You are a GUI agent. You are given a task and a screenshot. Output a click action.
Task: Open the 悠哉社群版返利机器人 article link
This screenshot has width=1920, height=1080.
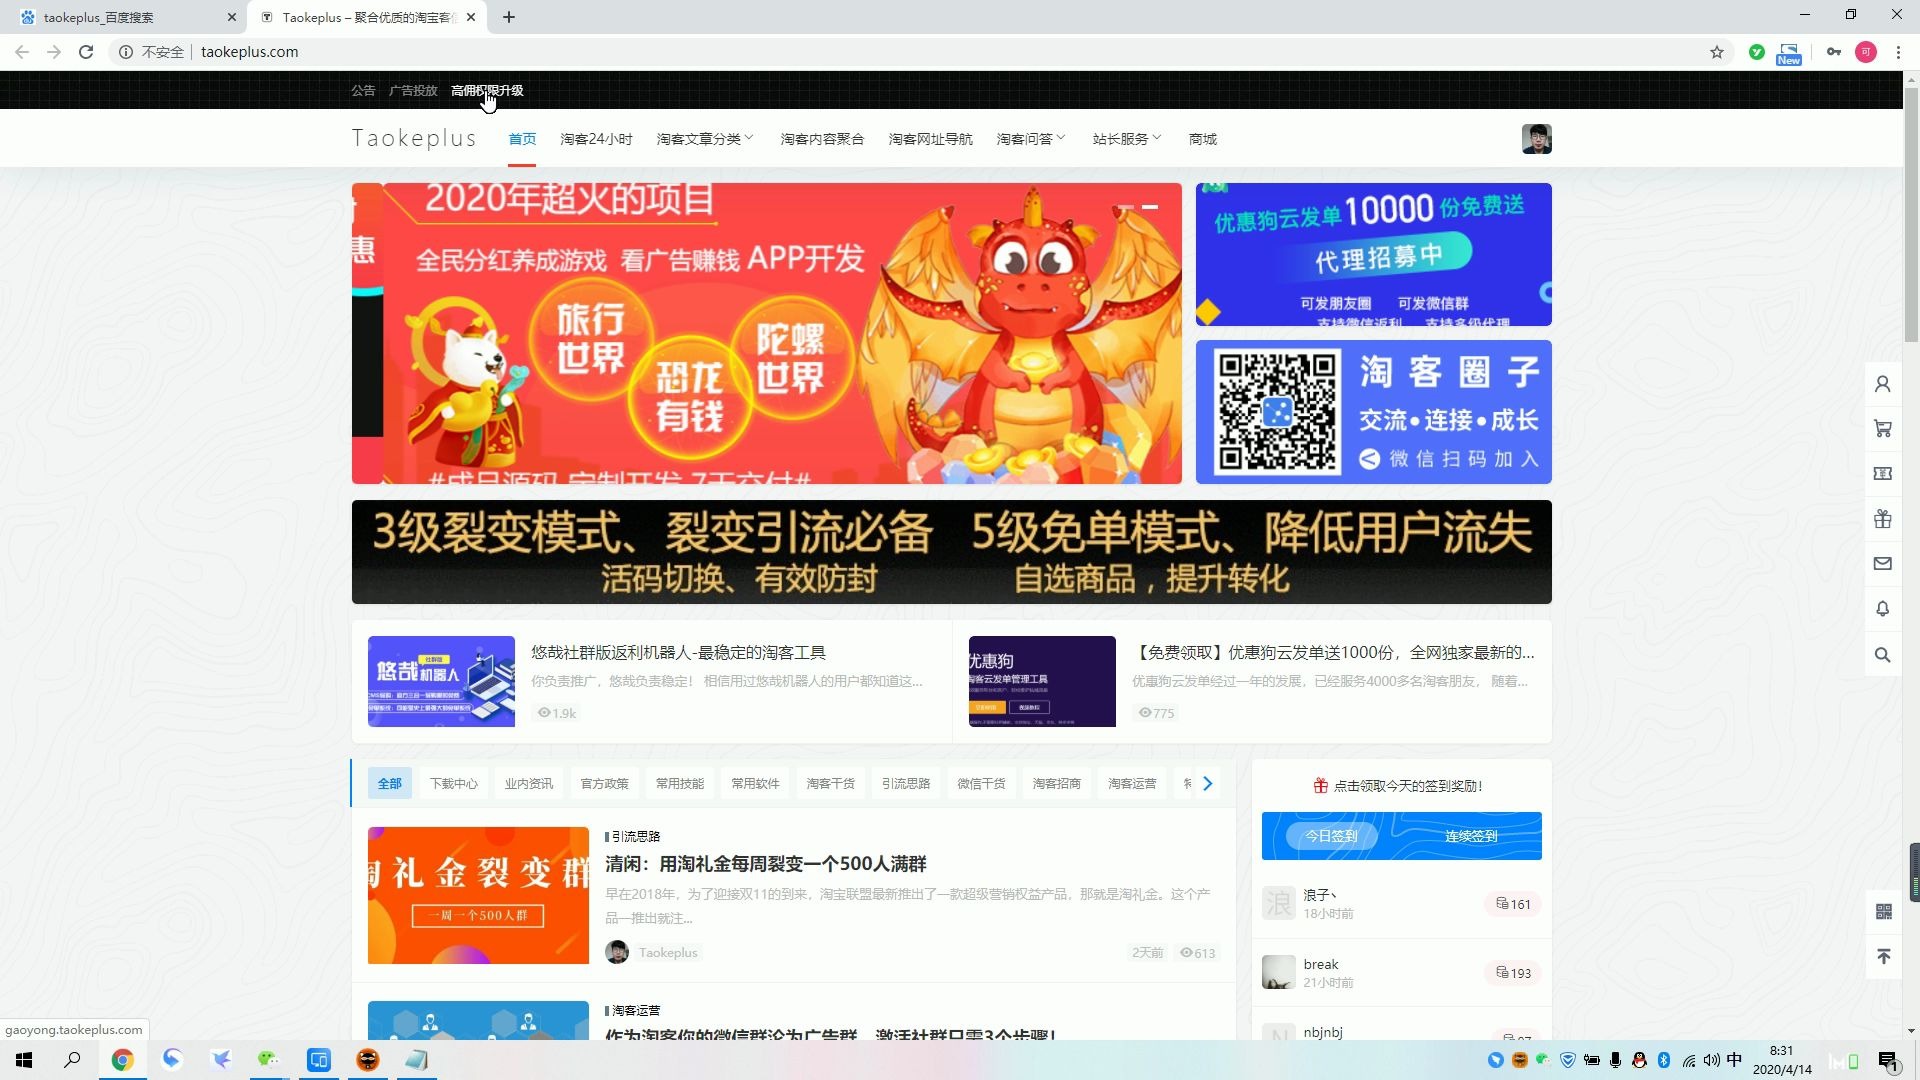click(x=678, y=653)
